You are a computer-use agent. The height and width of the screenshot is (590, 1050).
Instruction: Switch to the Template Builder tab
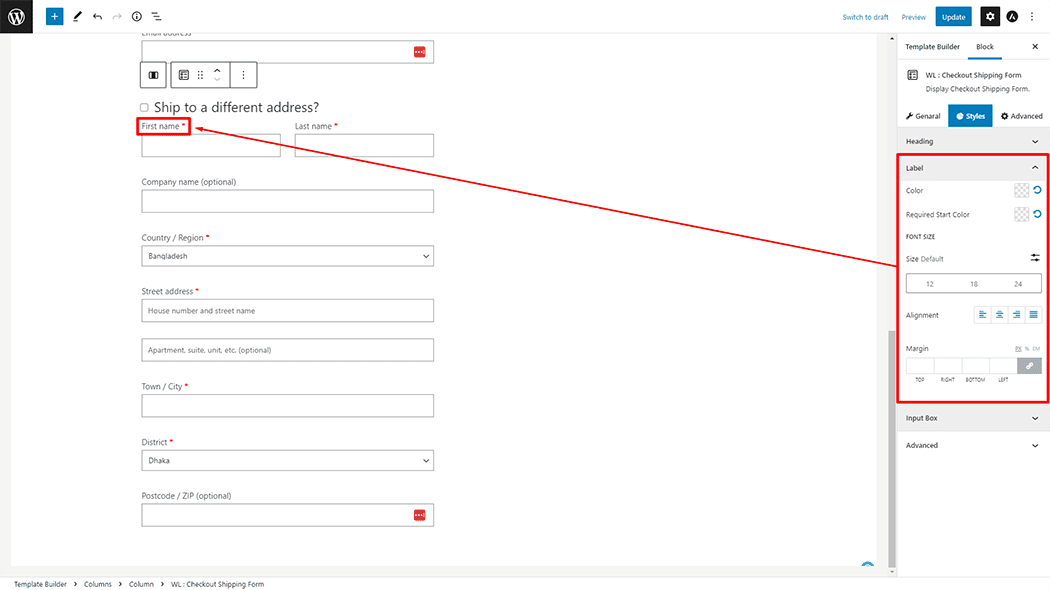point(932,47)
